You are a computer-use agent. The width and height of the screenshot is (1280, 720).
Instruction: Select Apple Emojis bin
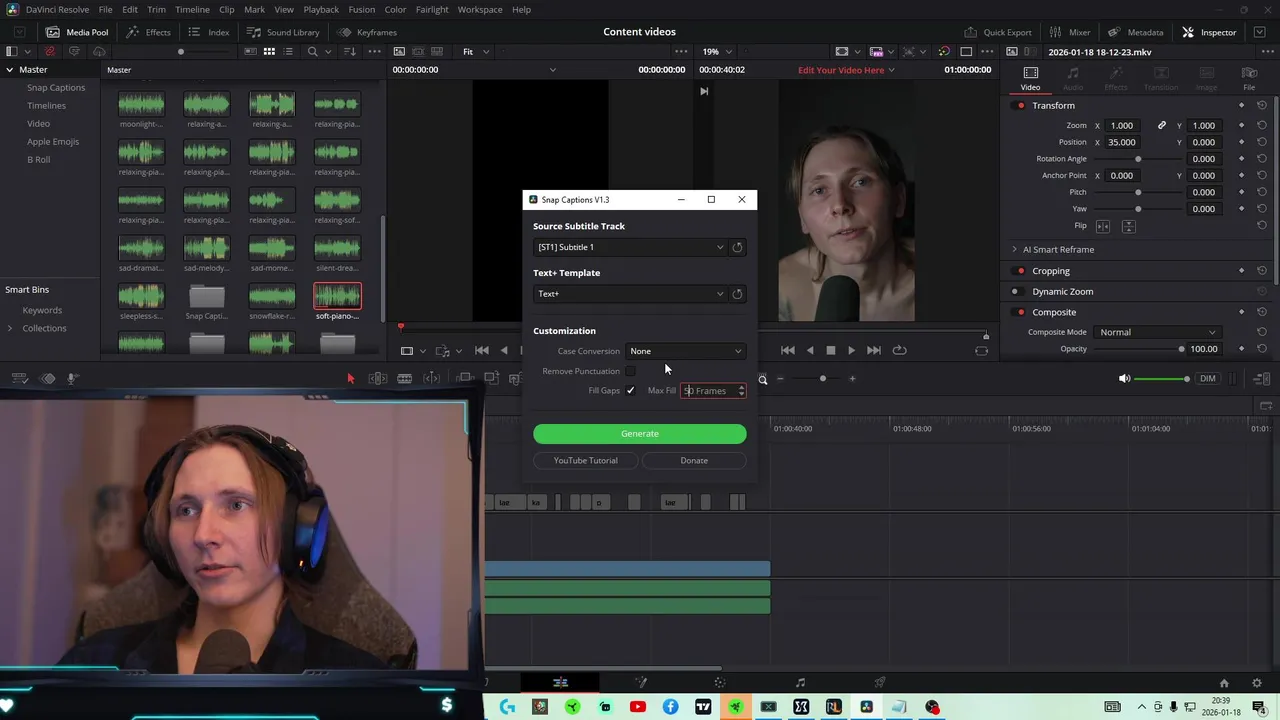(53, 141)
